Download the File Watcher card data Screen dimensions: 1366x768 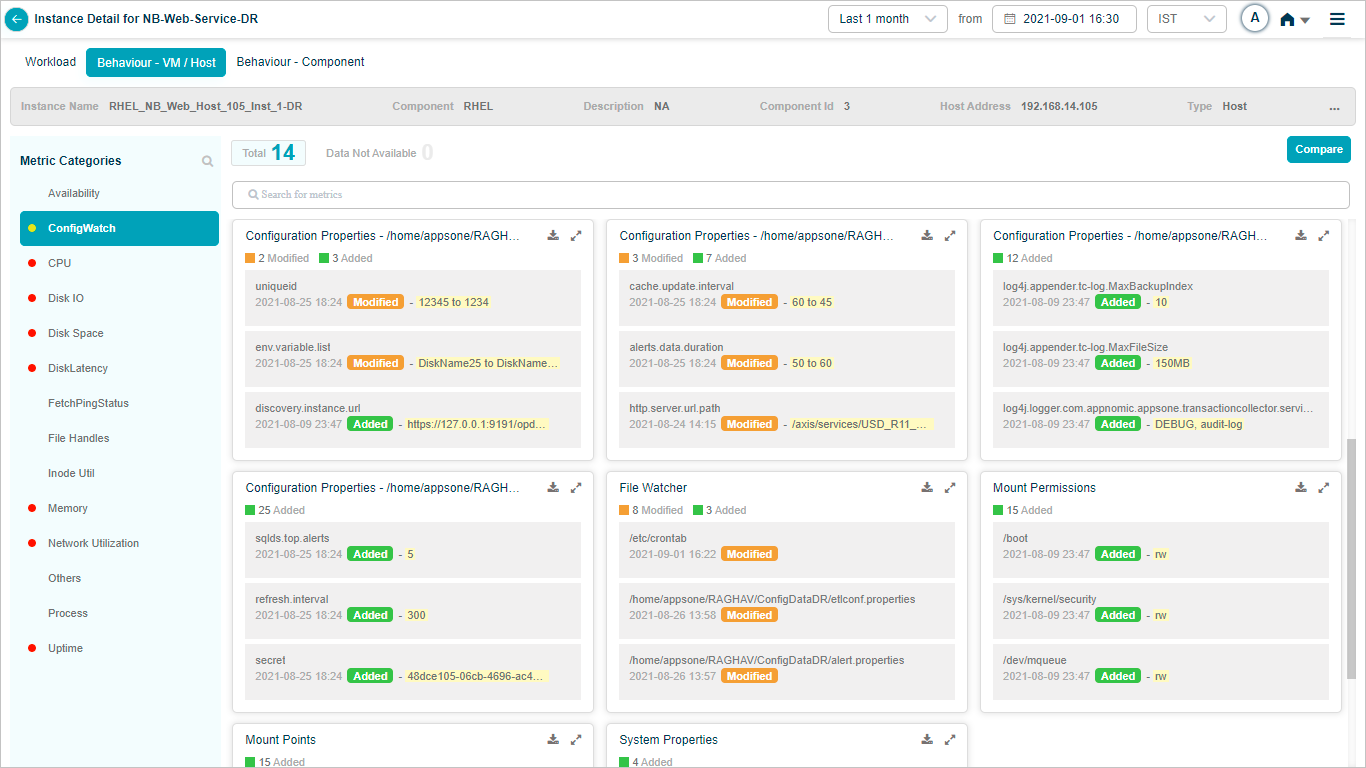927,488
